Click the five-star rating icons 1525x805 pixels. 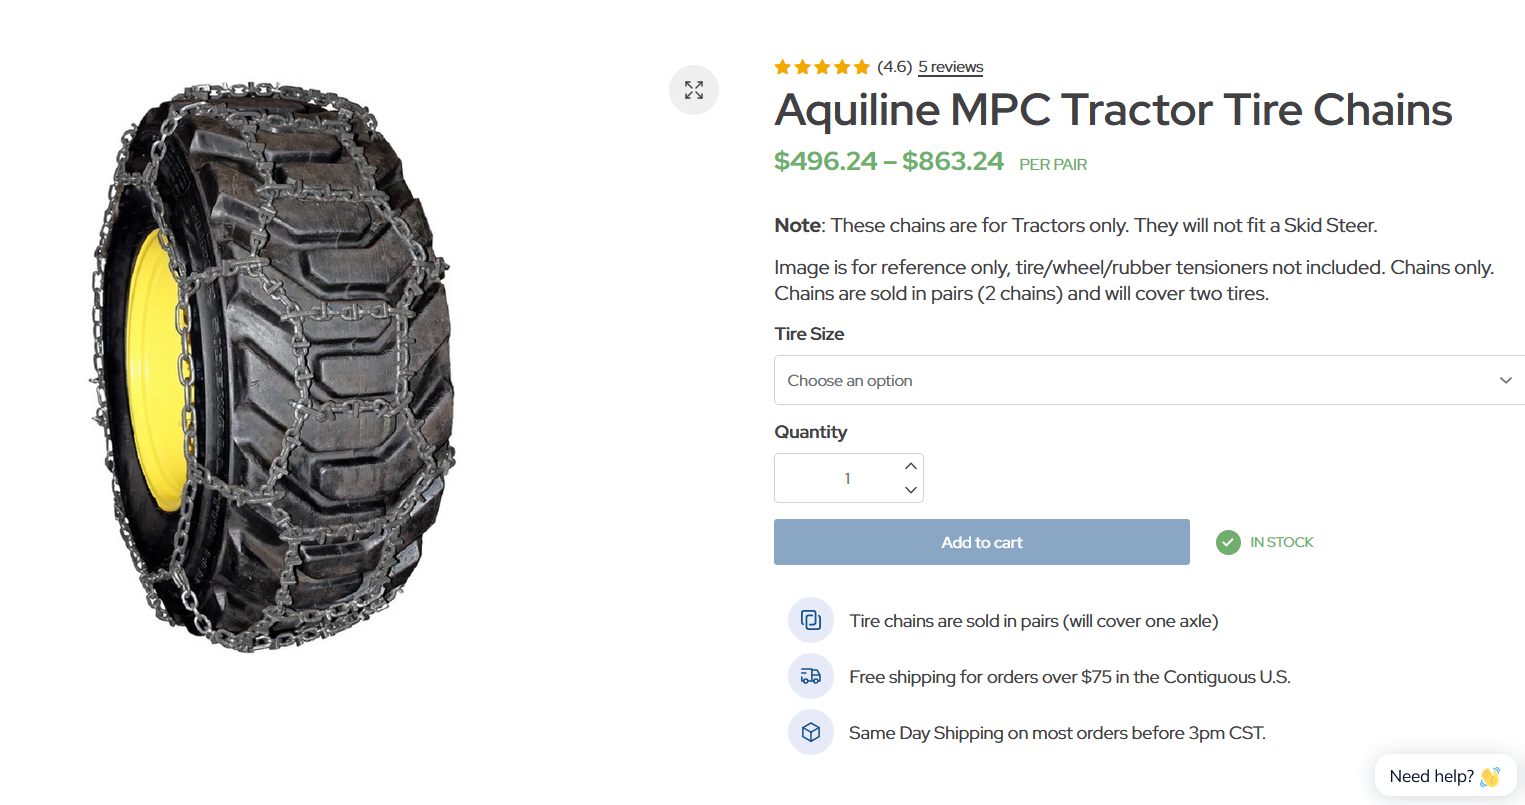tap(822, 67)
